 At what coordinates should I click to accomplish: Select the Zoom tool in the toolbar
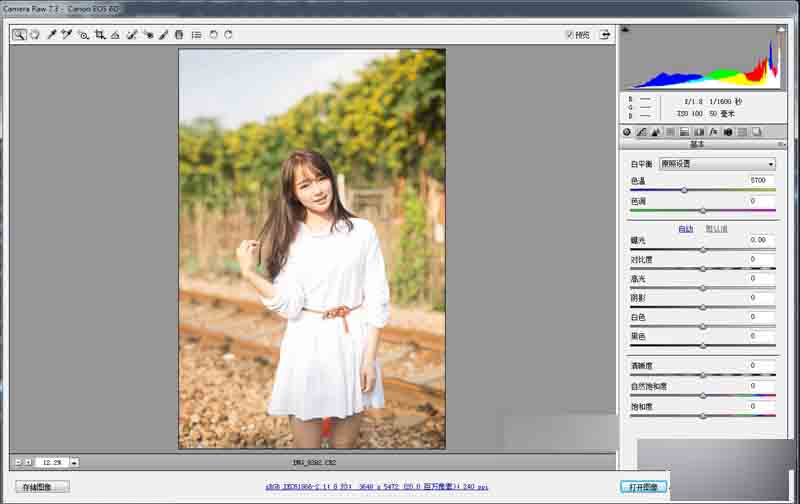tap(19, 35)
